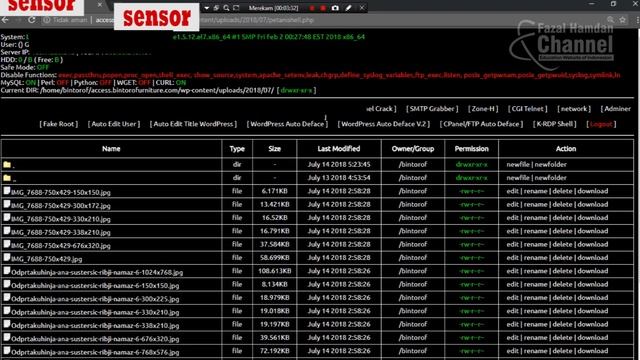The height and width of the screenshot is (360, 640).
Task: Open the double-dot parent folder icon
Action: point(7,178)
